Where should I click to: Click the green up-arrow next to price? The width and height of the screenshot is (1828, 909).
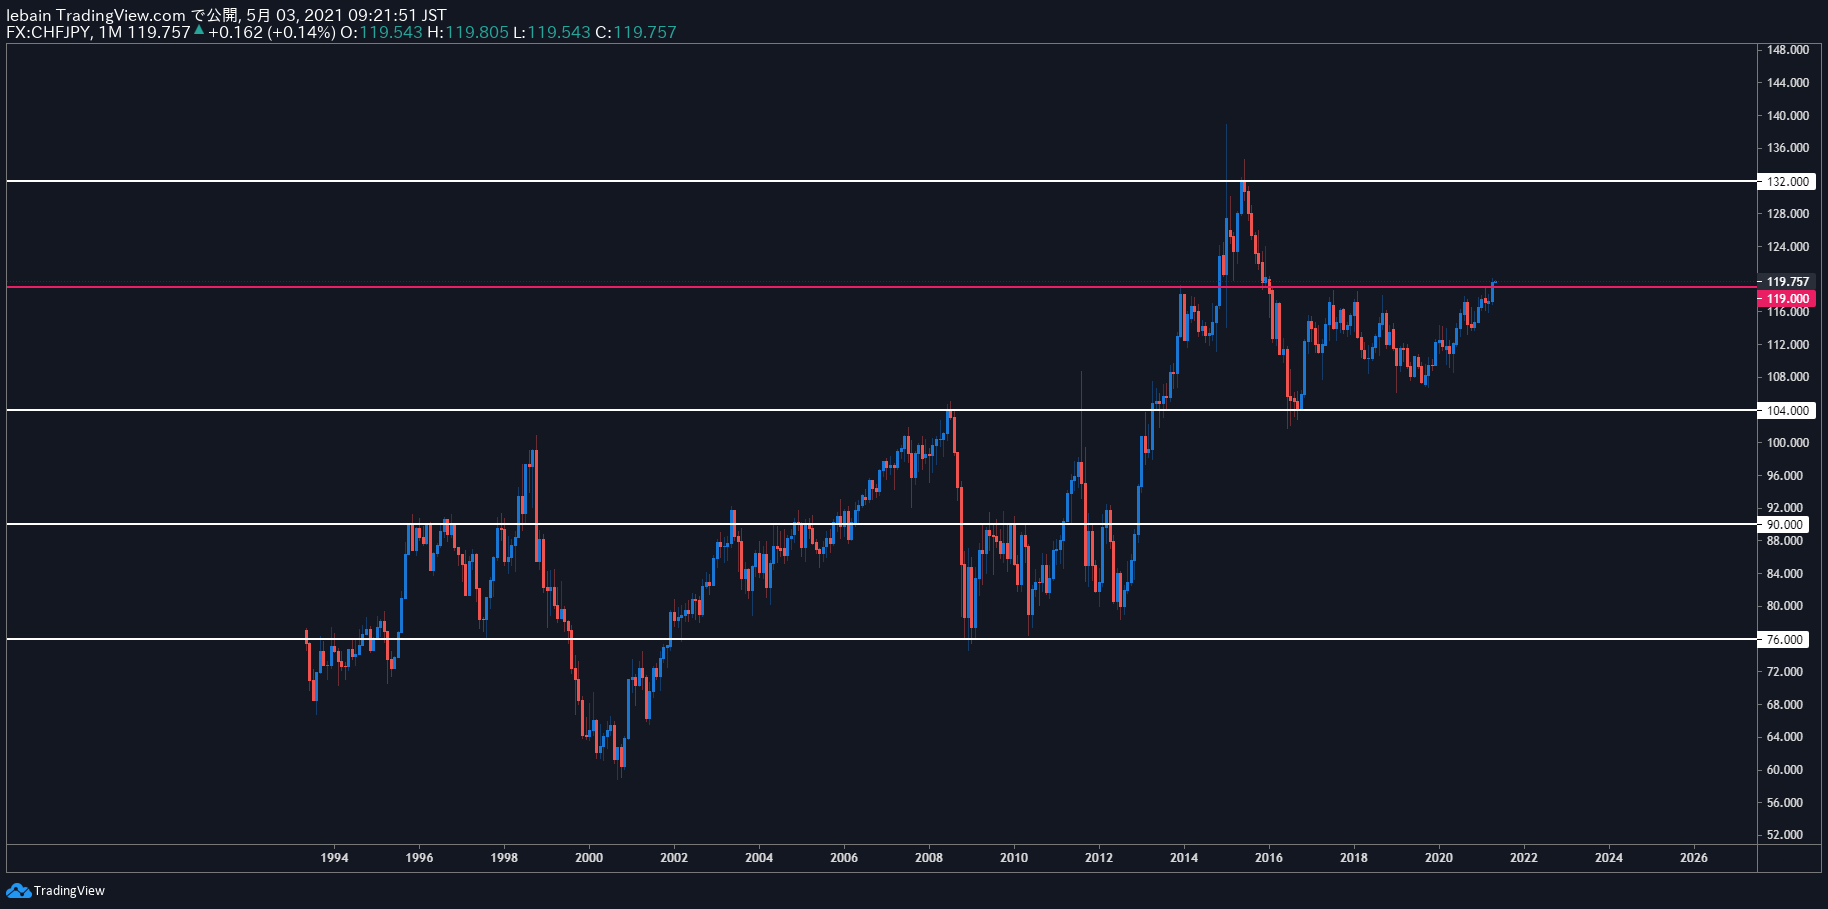[x=199, y=31]
